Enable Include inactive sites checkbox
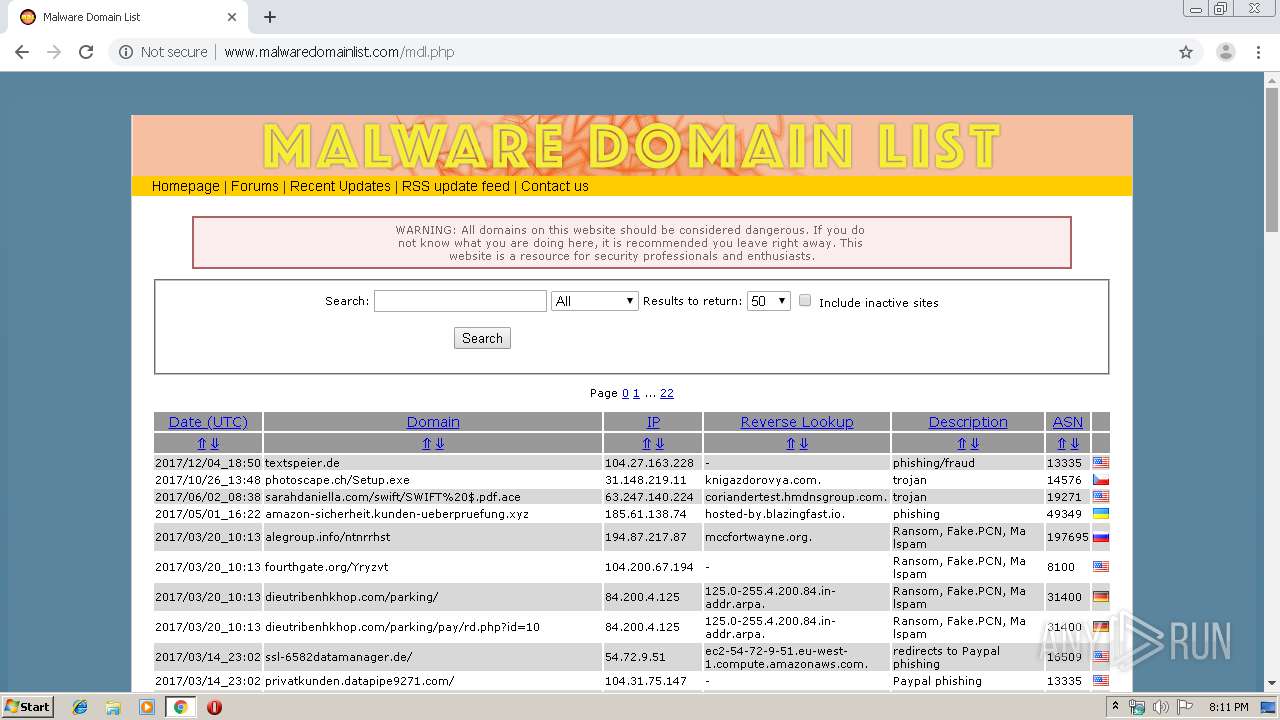This screenshot has width=1280, height=720. coord(805,301)
